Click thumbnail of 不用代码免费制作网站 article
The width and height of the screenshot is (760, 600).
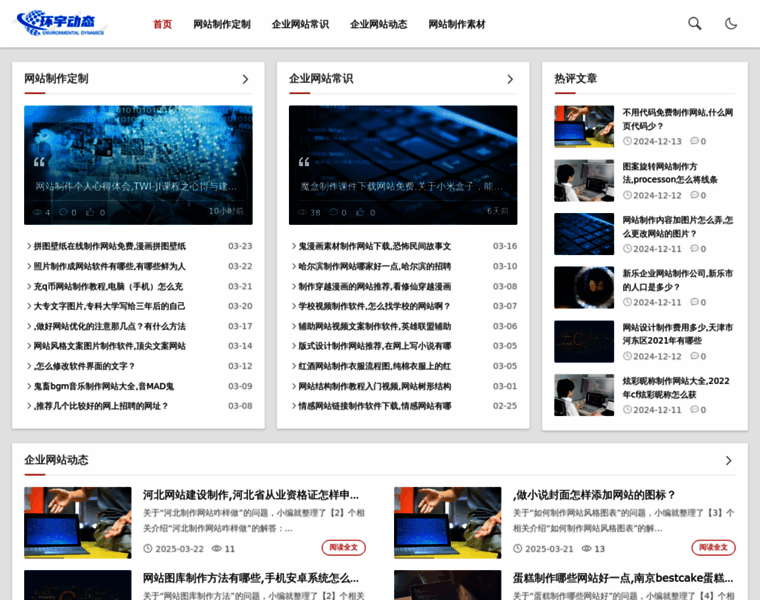(584, 126)
